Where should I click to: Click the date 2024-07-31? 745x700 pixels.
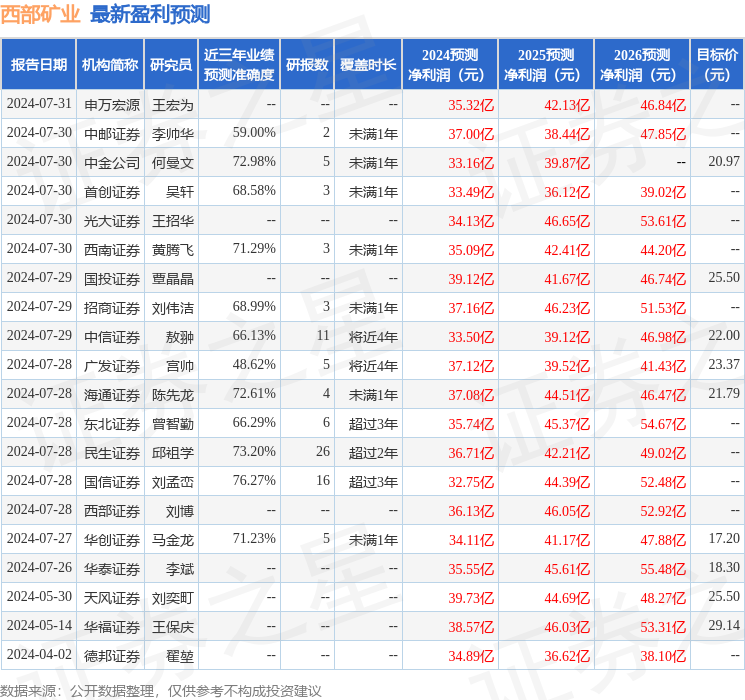tap(39, 104)
